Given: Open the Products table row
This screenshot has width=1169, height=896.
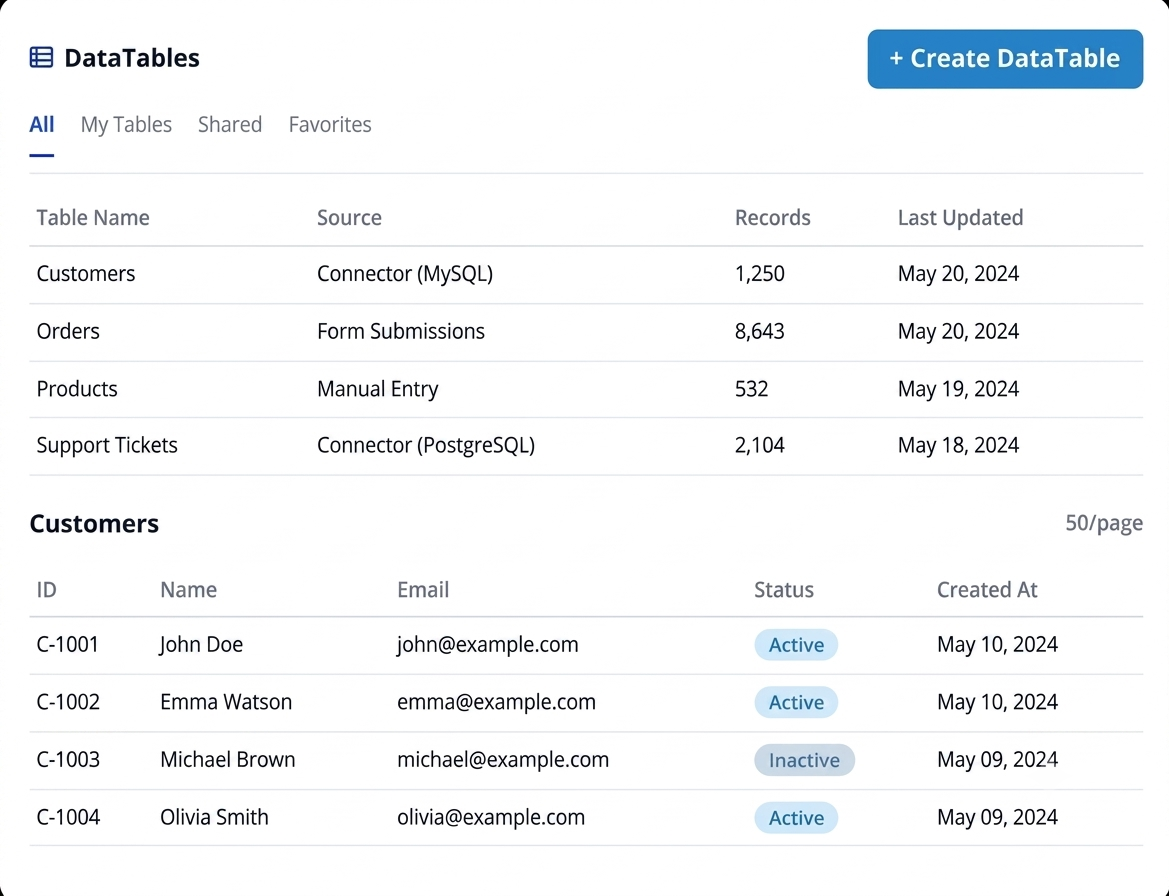Looking at the screenshot, I should click(x=586, y=389).
